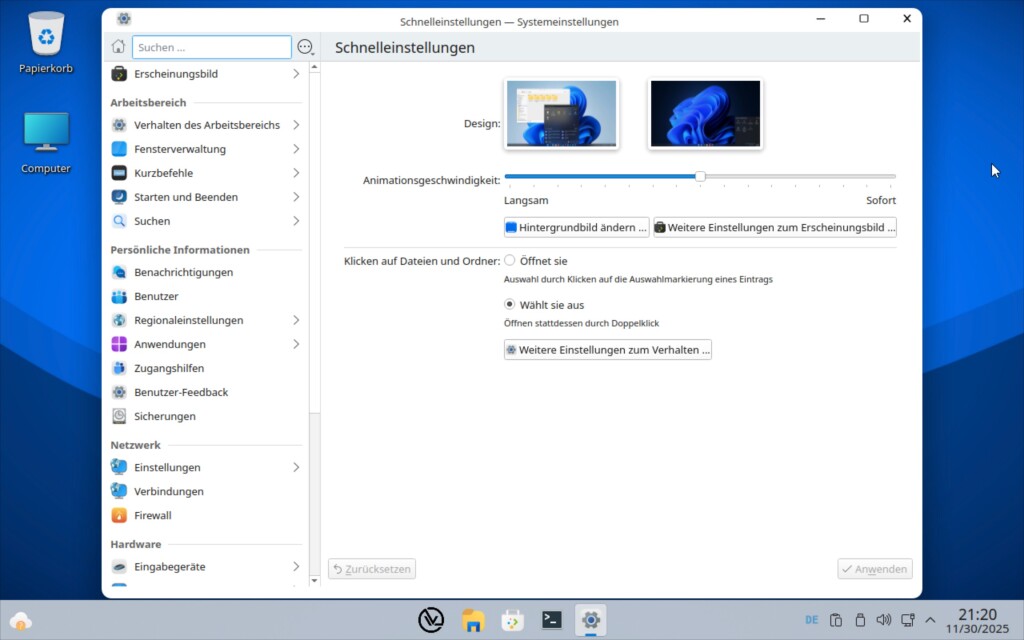Launch the terminal from the taskbar

tap(551, 620)
